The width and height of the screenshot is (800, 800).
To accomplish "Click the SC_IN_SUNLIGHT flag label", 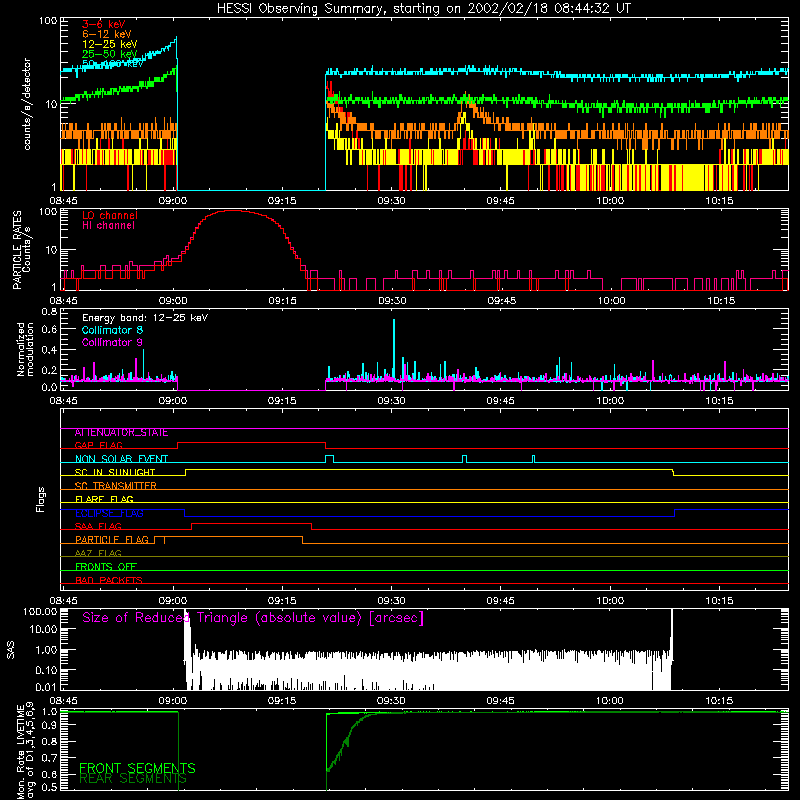I will pos(115,472).
